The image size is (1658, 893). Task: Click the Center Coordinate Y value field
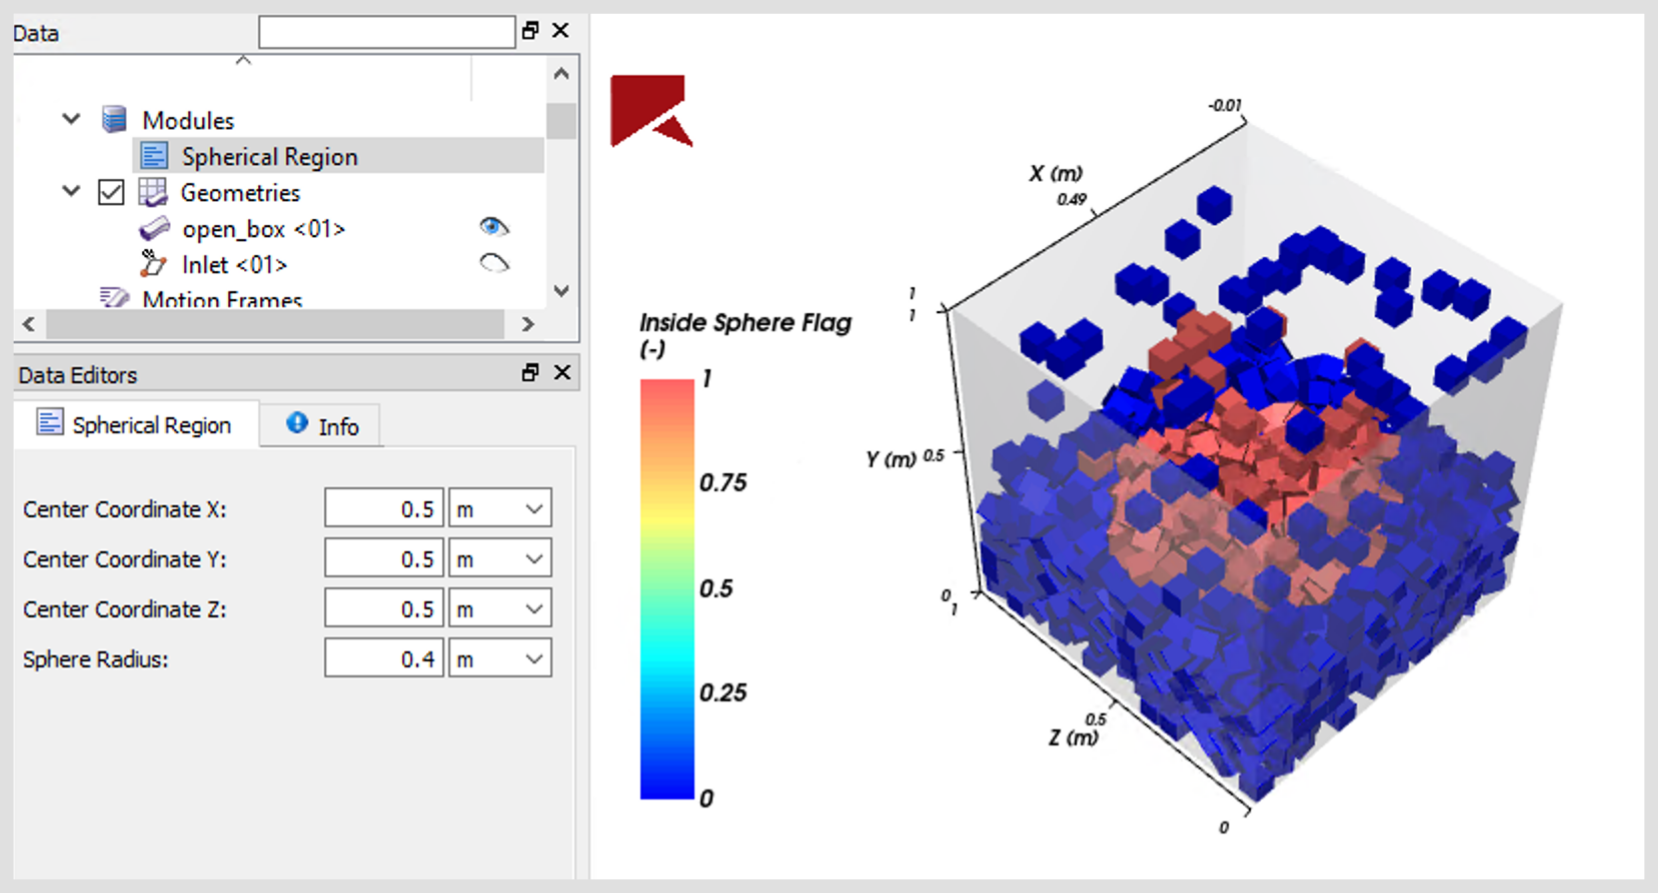(x=383, y=558)
